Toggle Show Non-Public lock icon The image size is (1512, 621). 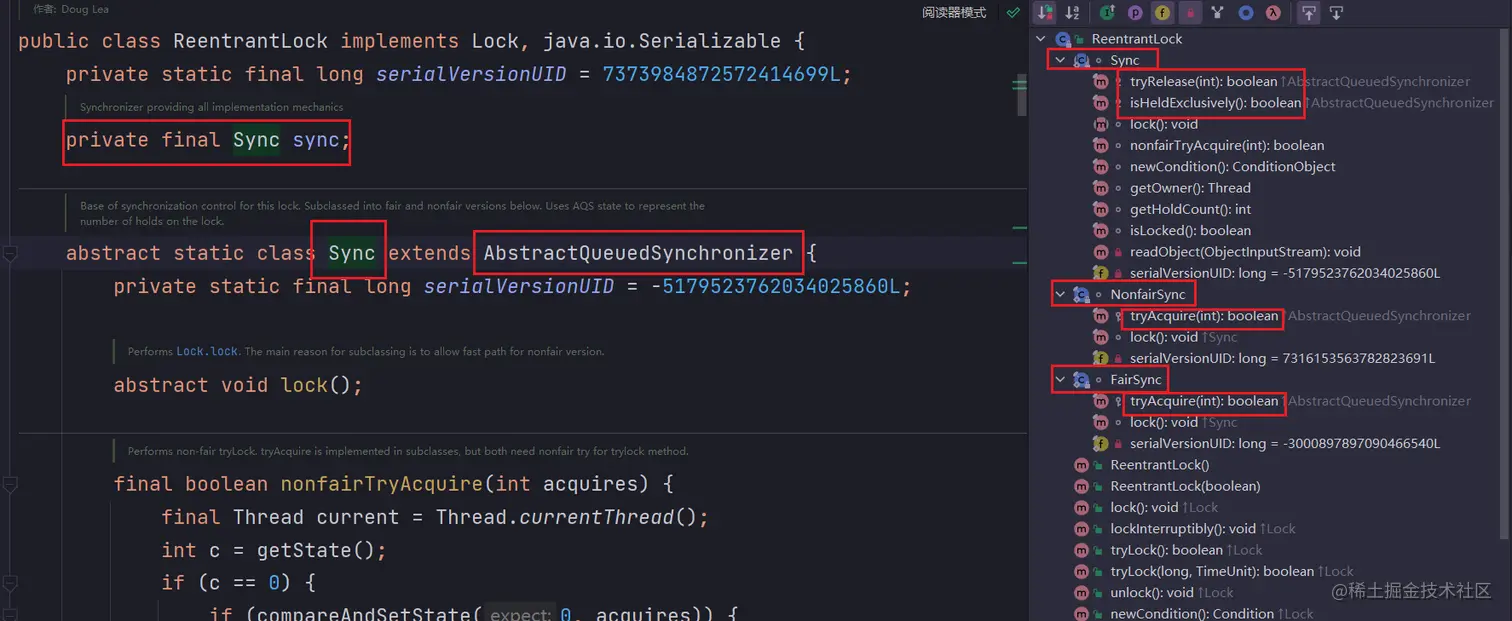point(1190,13)
